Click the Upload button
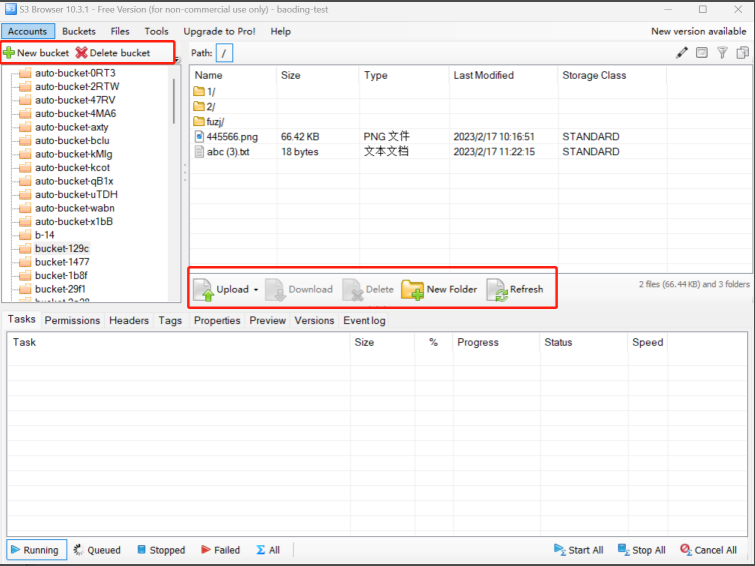This screenshot has width=755, height=566. tap(221, 290)
